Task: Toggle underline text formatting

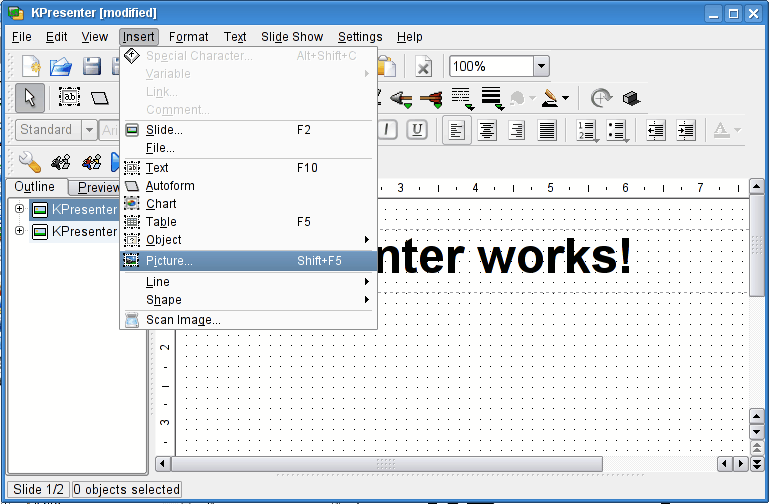Action: pos(416,130)
